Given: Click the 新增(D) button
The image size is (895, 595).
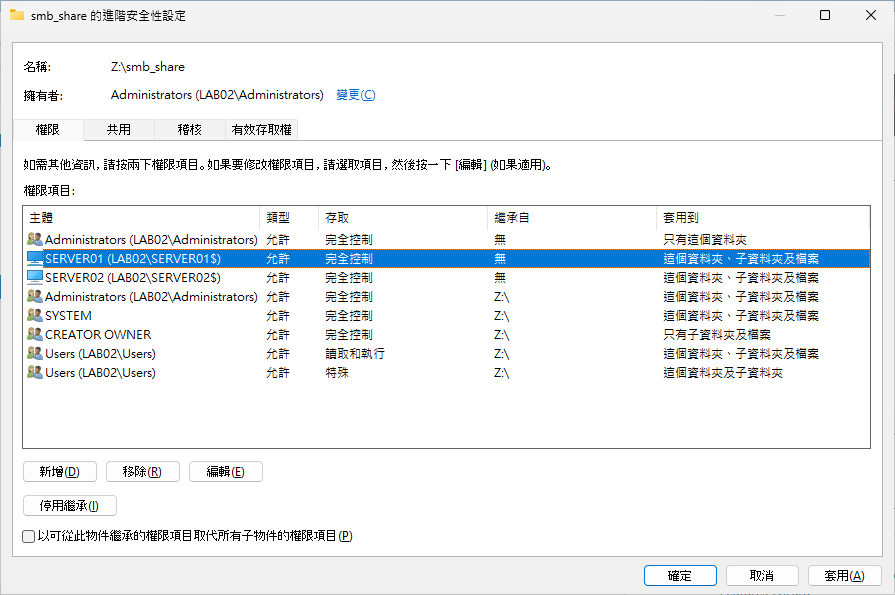Looking at the screenshot, I should (x=60, y=472).
